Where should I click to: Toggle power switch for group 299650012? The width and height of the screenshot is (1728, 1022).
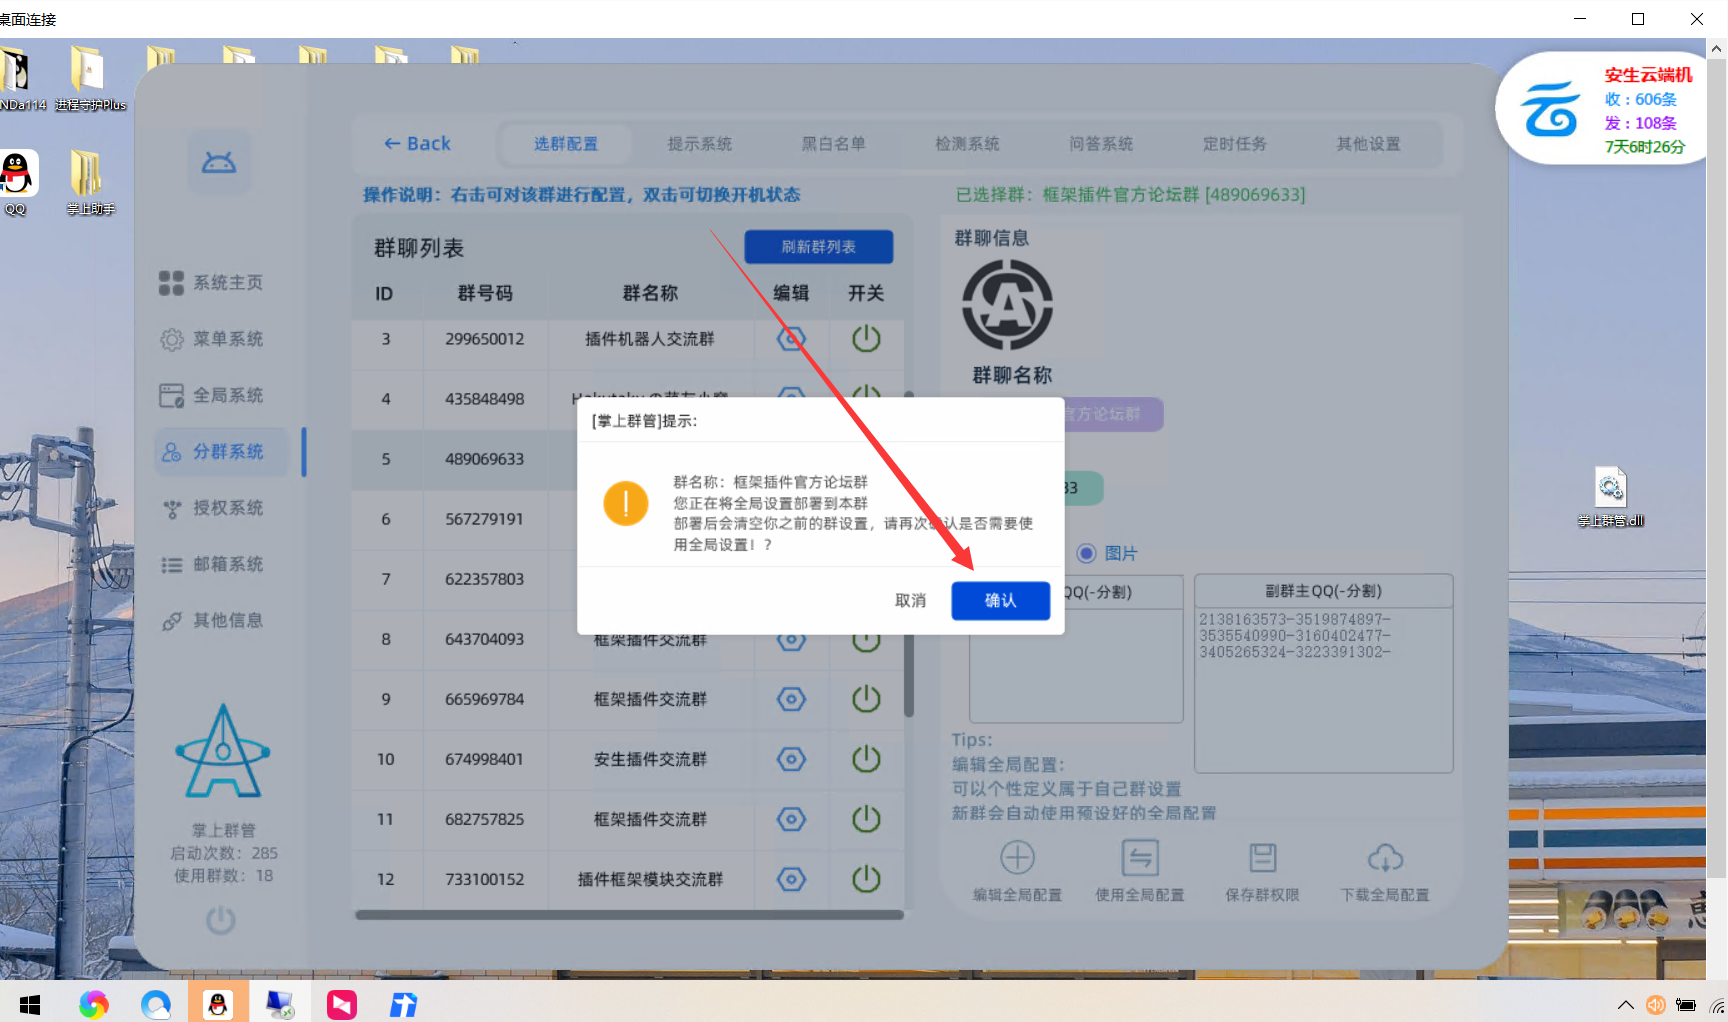click(x=866, y=339)
